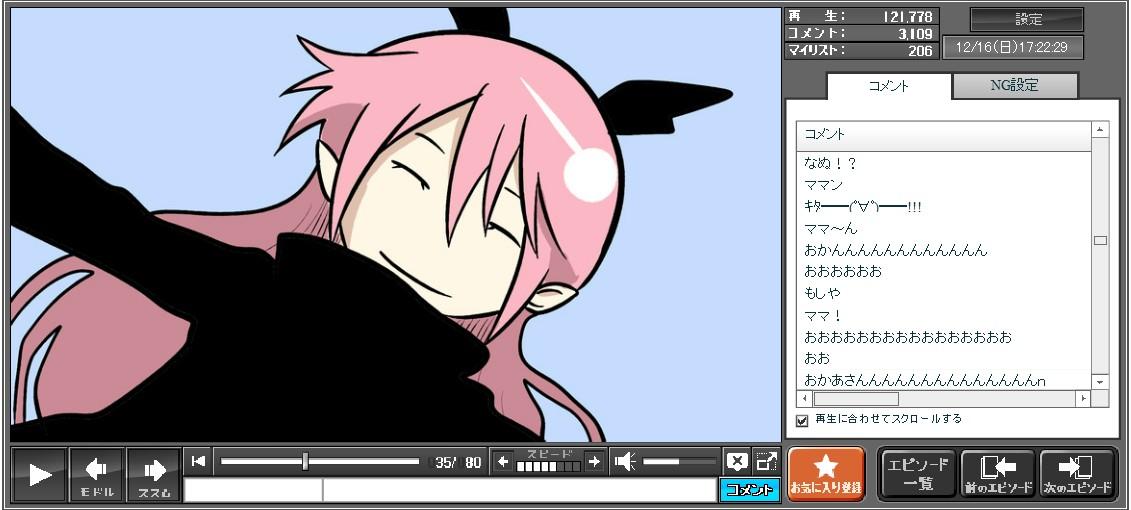This screenshot has height=510, width=1131.
Task: Go to the previous episode
Action: (998, 473)
